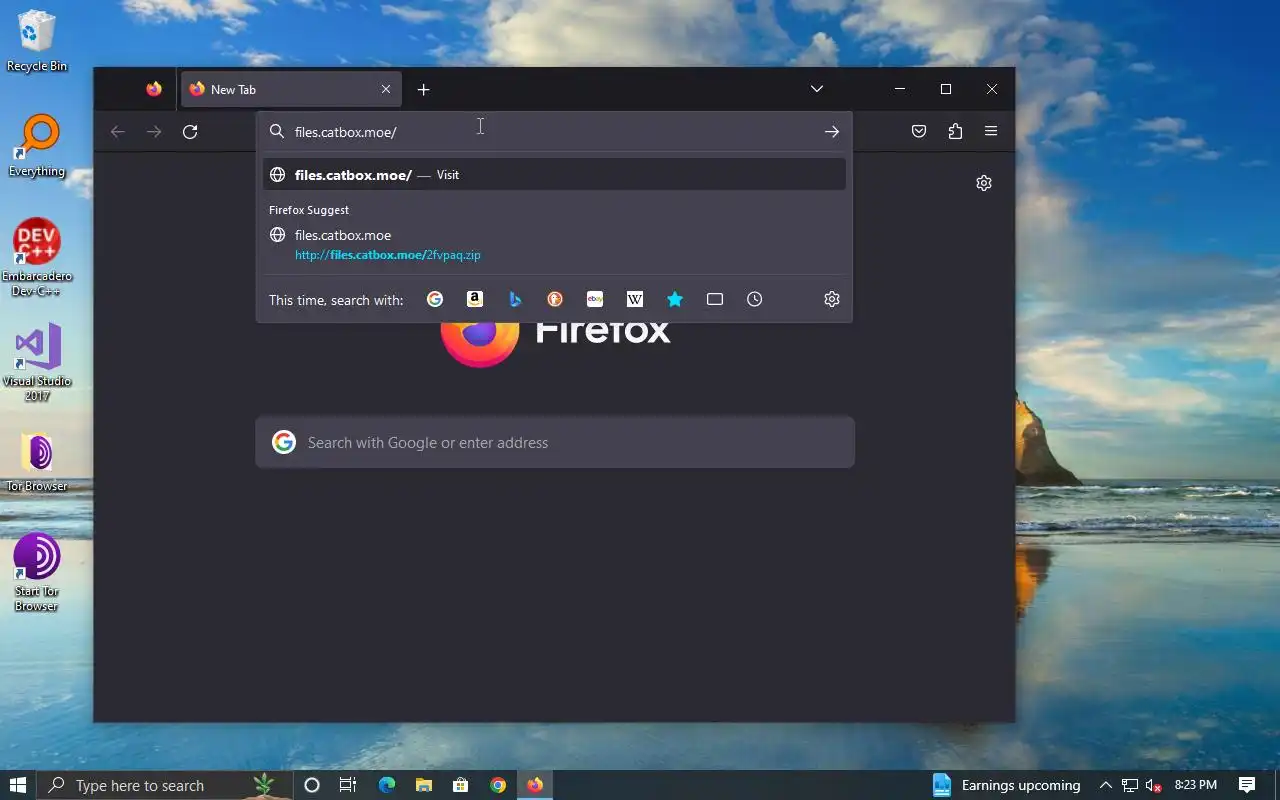Personalize new tab with gear icon

pos(984,183)
